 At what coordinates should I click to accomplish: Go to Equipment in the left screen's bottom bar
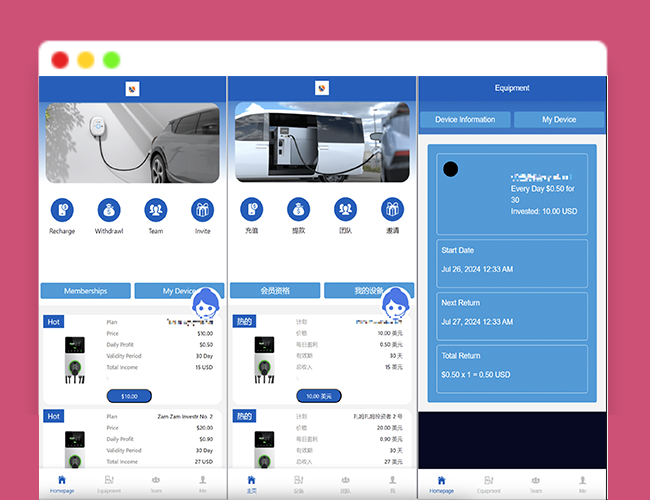109,484
